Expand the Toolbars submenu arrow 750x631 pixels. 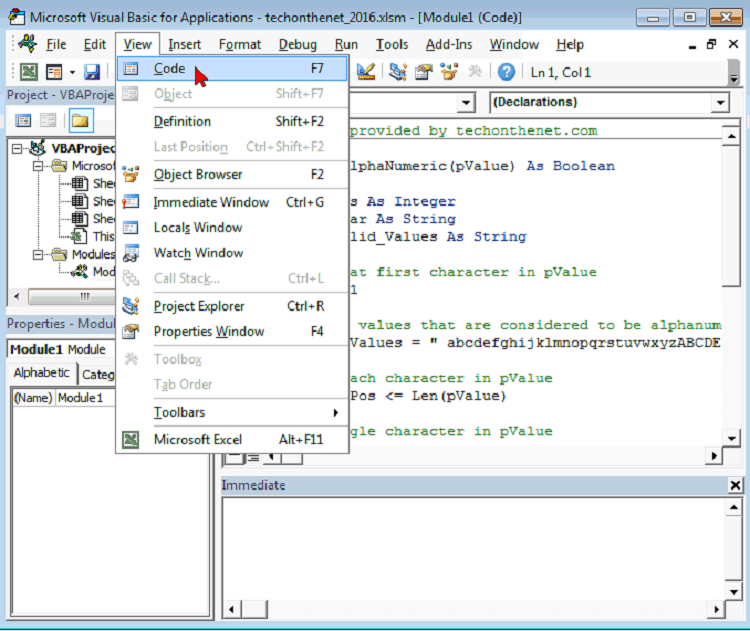tap(336, 412)
